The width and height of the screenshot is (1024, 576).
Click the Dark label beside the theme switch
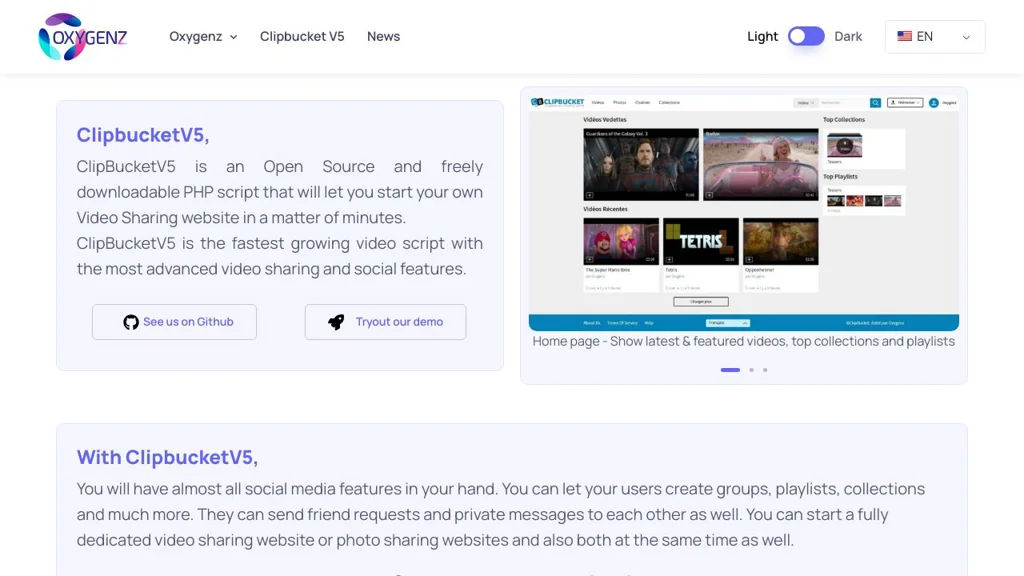click(x=848, y=36)
